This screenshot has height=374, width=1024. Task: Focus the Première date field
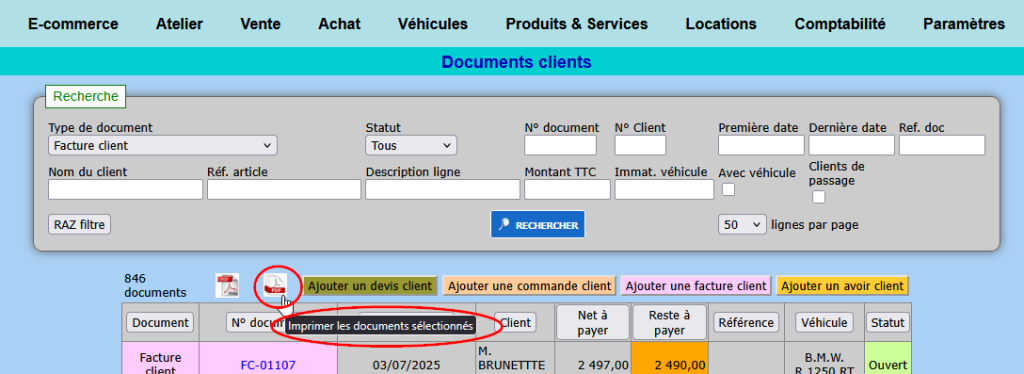click(x=761, y=145)
